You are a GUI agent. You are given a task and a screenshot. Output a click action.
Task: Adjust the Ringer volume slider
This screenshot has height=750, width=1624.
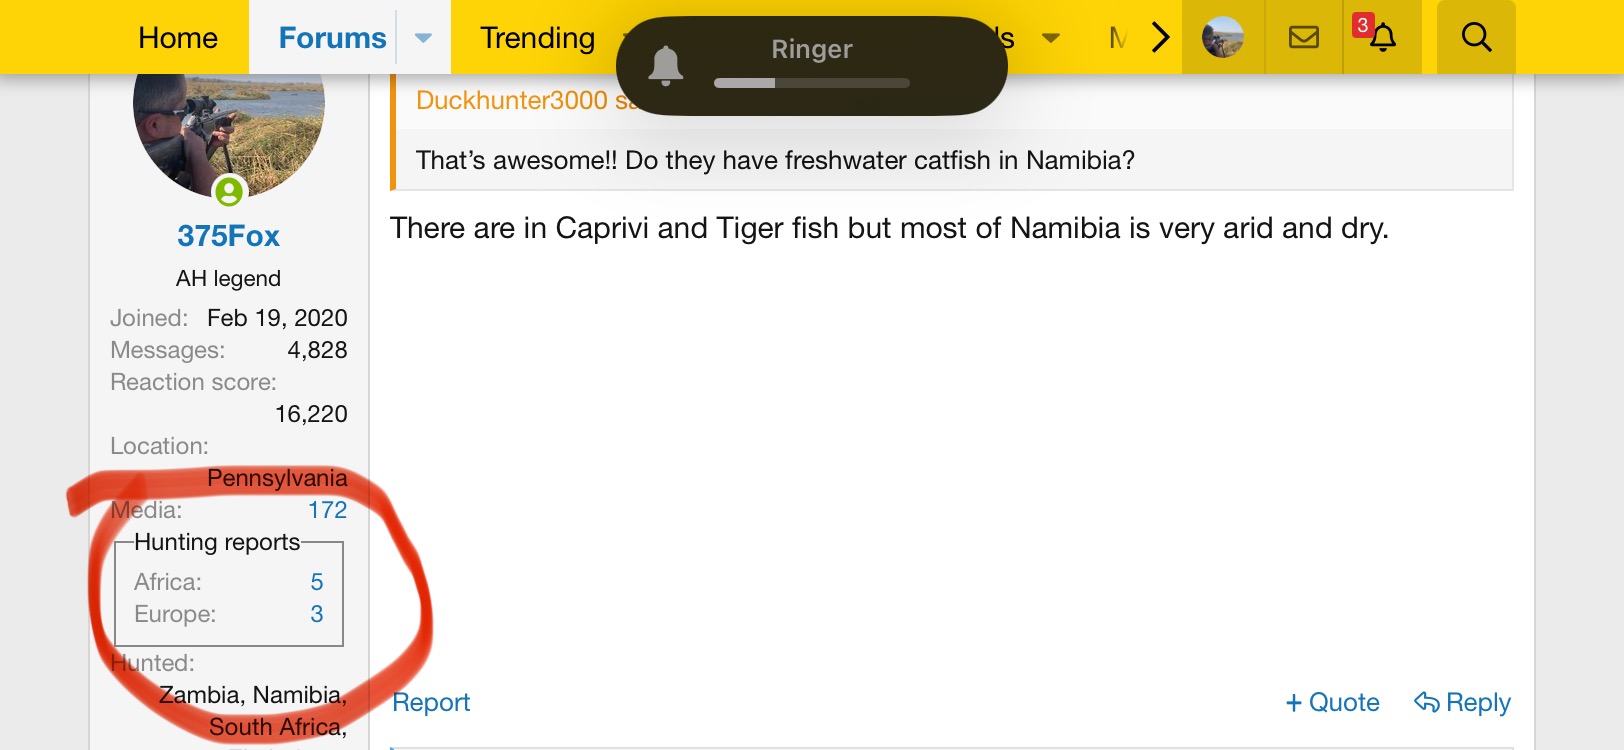[811, 83]
